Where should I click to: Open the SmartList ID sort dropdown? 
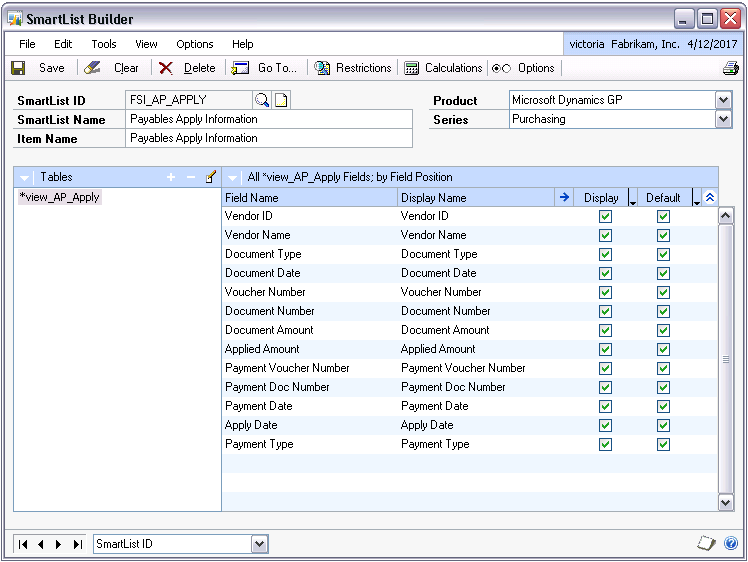point(259,544)
